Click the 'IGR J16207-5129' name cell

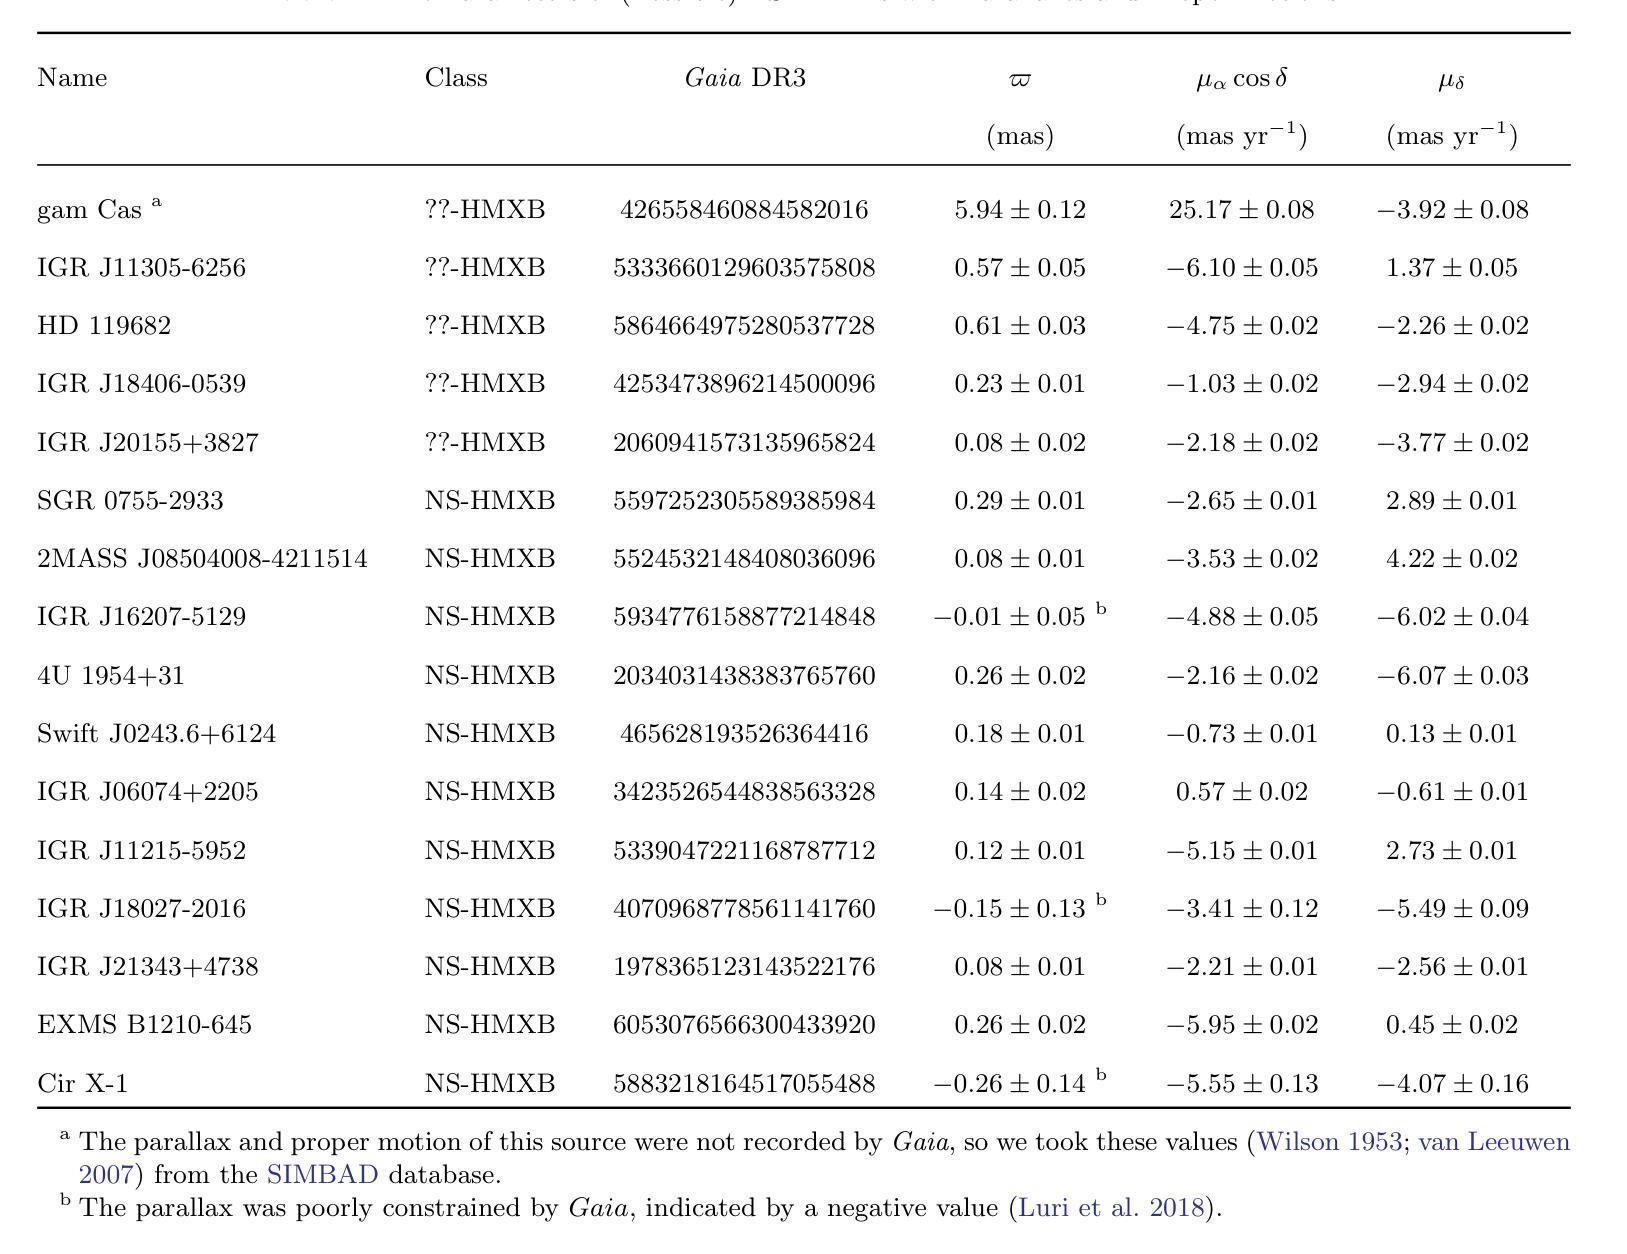(x=141, y=617)
